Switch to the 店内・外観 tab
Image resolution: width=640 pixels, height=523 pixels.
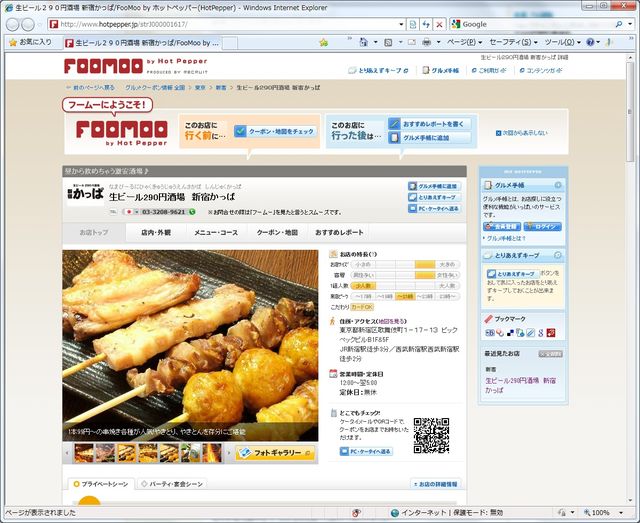pyautogui.click(x=155, y=232)
